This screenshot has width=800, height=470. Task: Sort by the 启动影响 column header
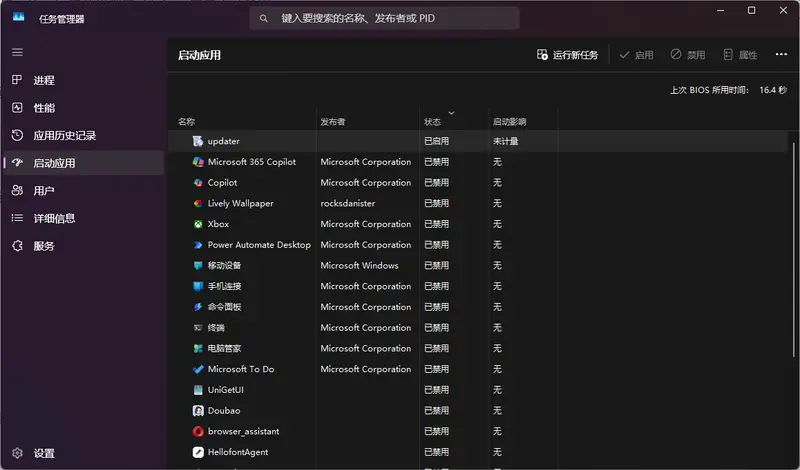pos(509,121)
